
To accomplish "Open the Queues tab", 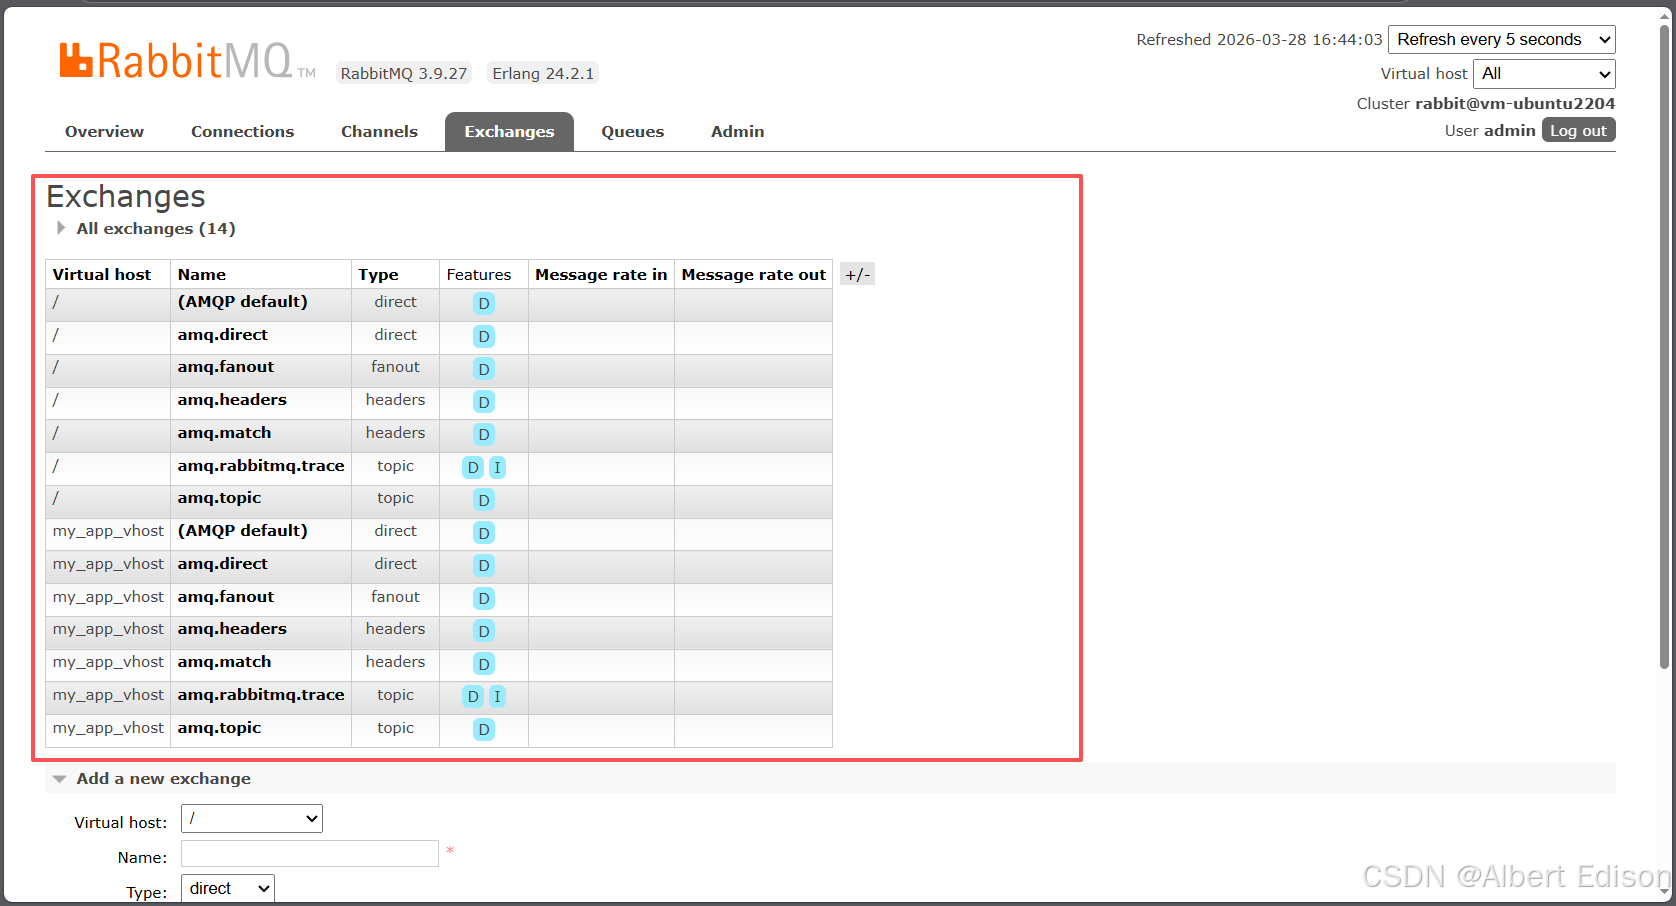I will click(632, 131).
